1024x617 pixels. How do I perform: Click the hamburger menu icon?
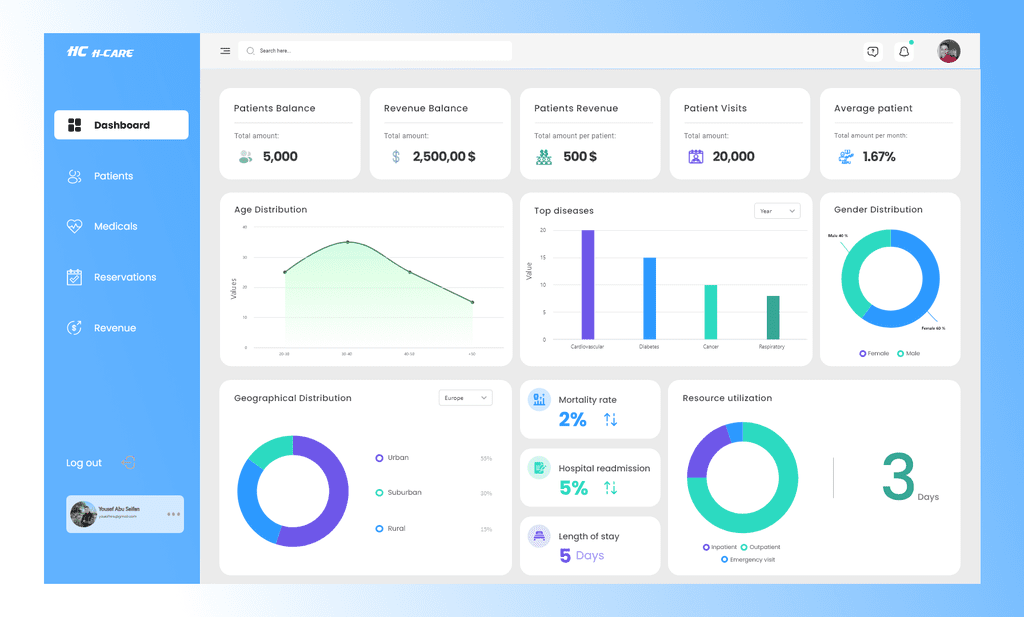(x=225, y=51)
